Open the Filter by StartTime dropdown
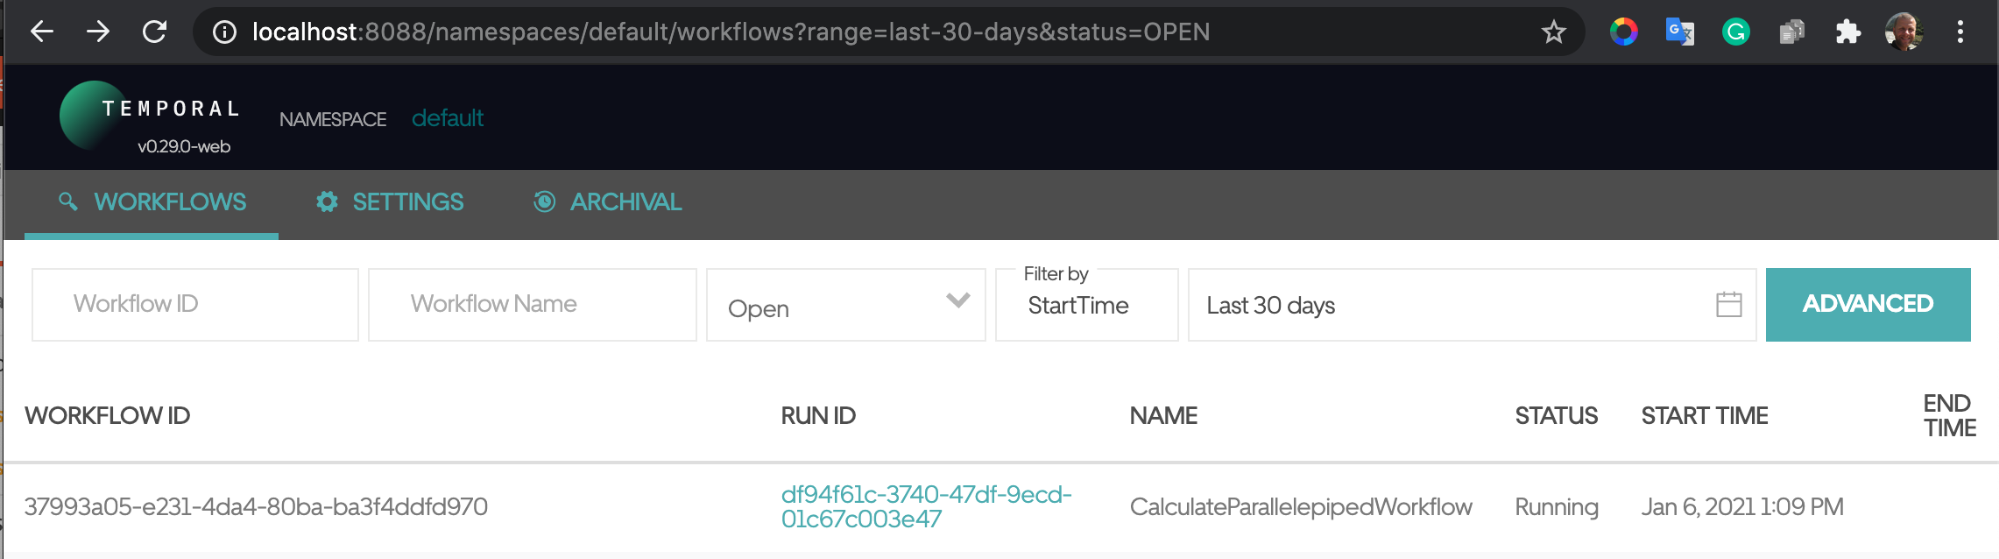Screen dimensions: 1999x559 [x=1086, y=306]
